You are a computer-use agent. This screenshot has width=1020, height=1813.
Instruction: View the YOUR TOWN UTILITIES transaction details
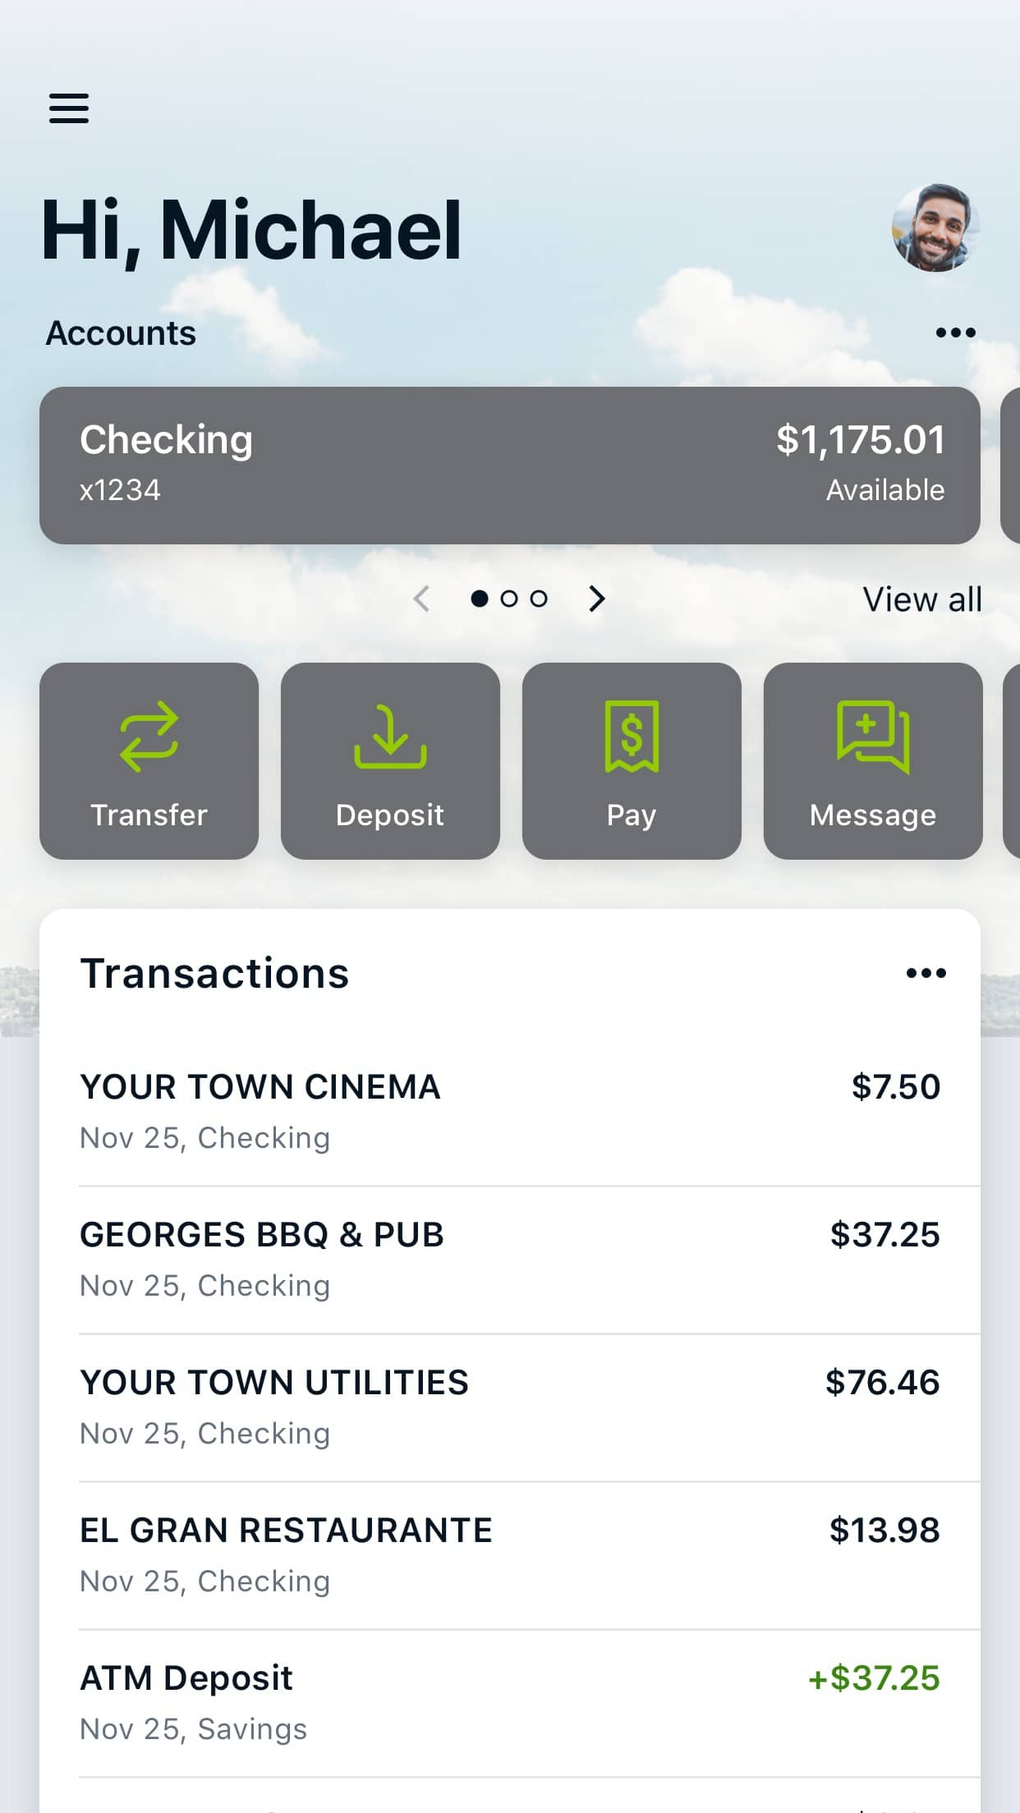pos(509,1407)
